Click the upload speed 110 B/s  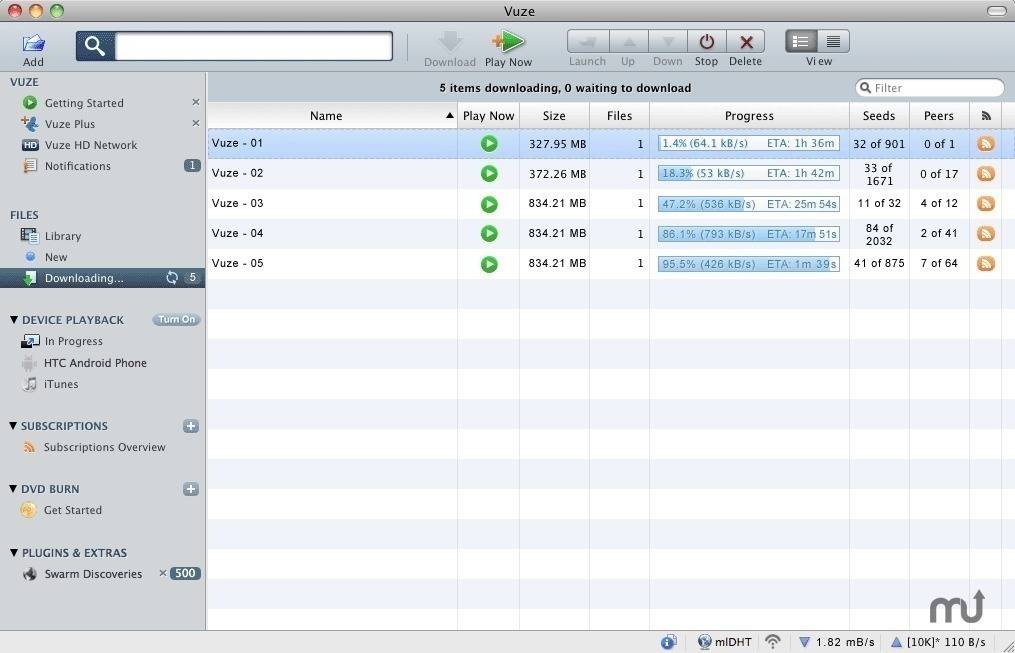tap(938, 642)
